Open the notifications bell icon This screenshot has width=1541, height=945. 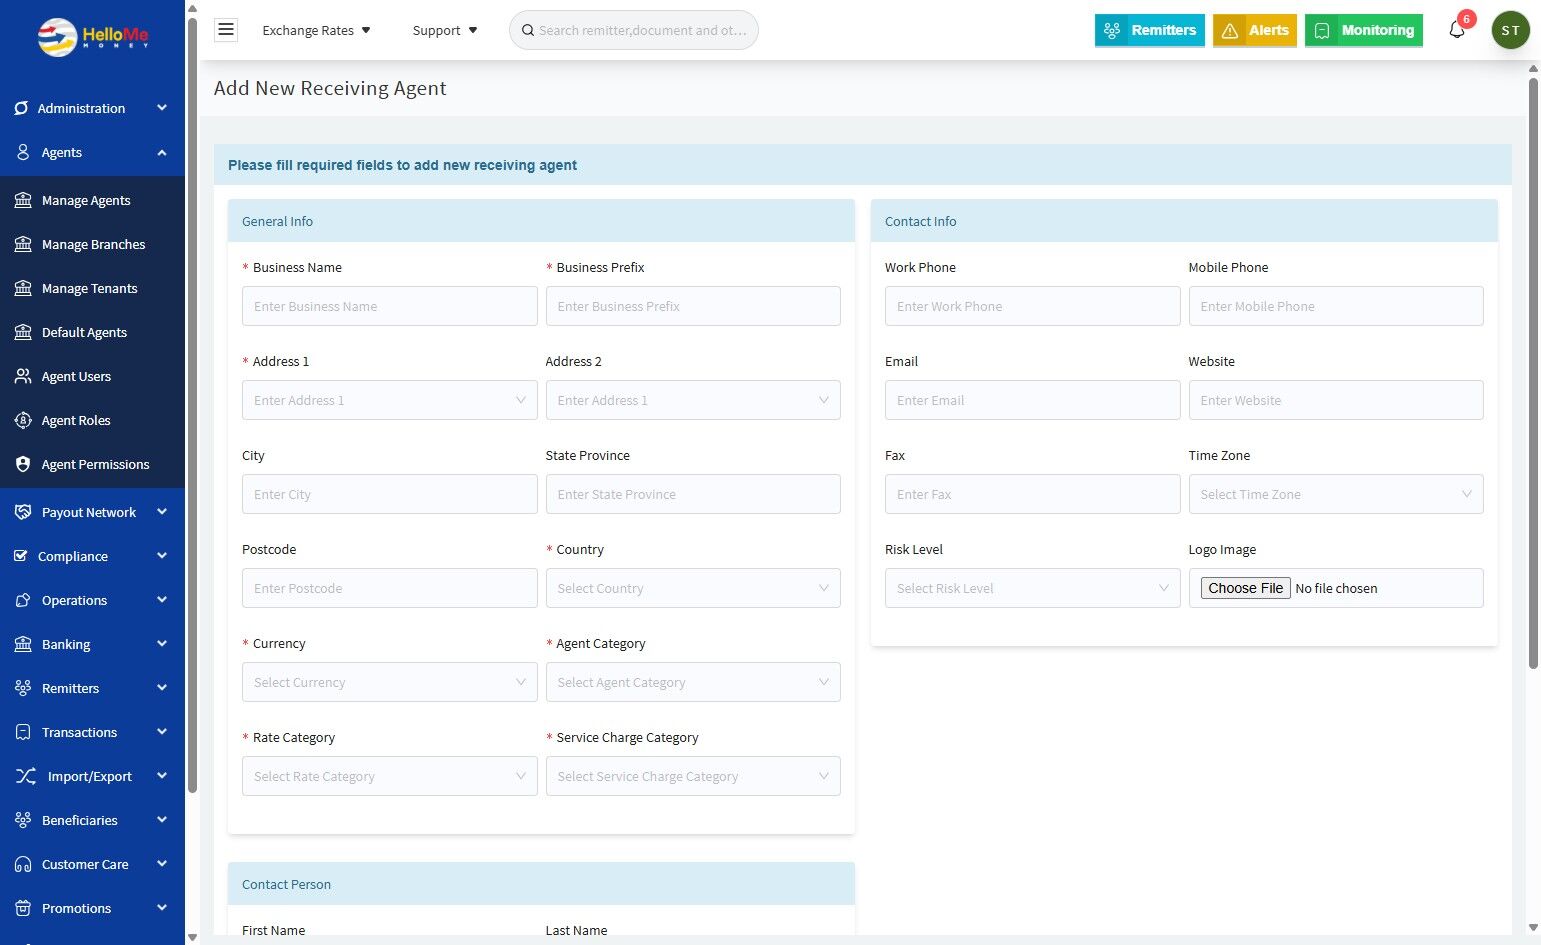[x=1457, y=30]
